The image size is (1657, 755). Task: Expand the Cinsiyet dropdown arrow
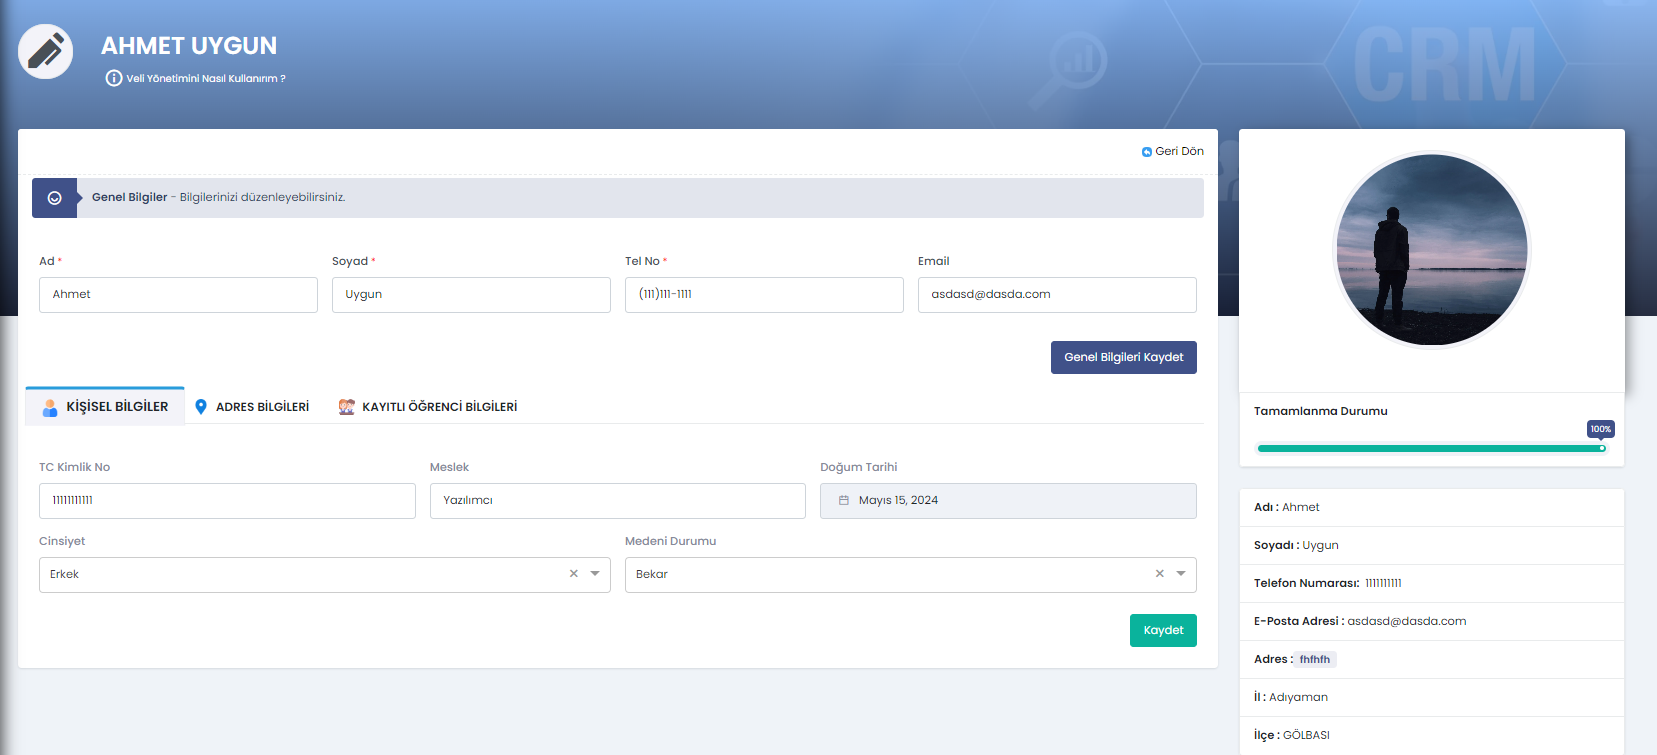pyautogui.click(x=595, y=574)
